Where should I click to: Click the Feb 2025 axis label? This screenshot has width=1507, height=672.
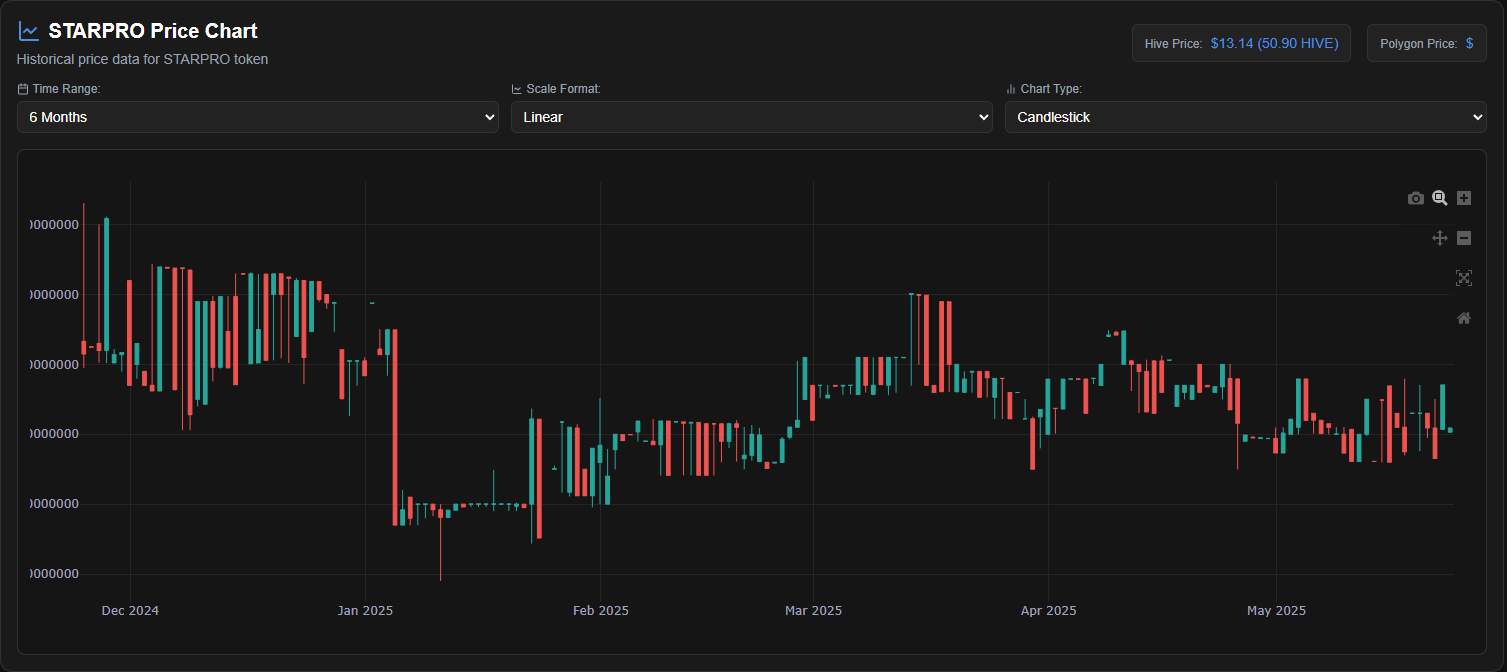click(x=600, y=610)
